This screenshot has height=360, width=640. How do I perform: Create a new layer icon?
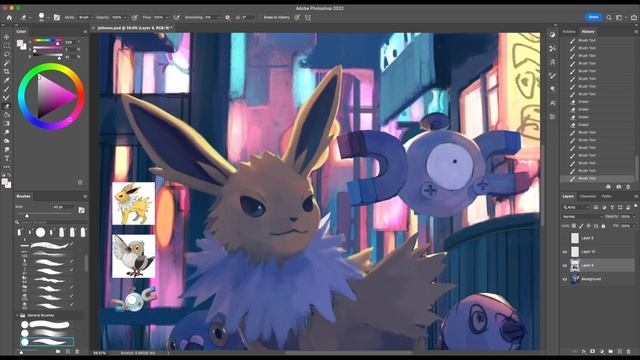[620, 351]
